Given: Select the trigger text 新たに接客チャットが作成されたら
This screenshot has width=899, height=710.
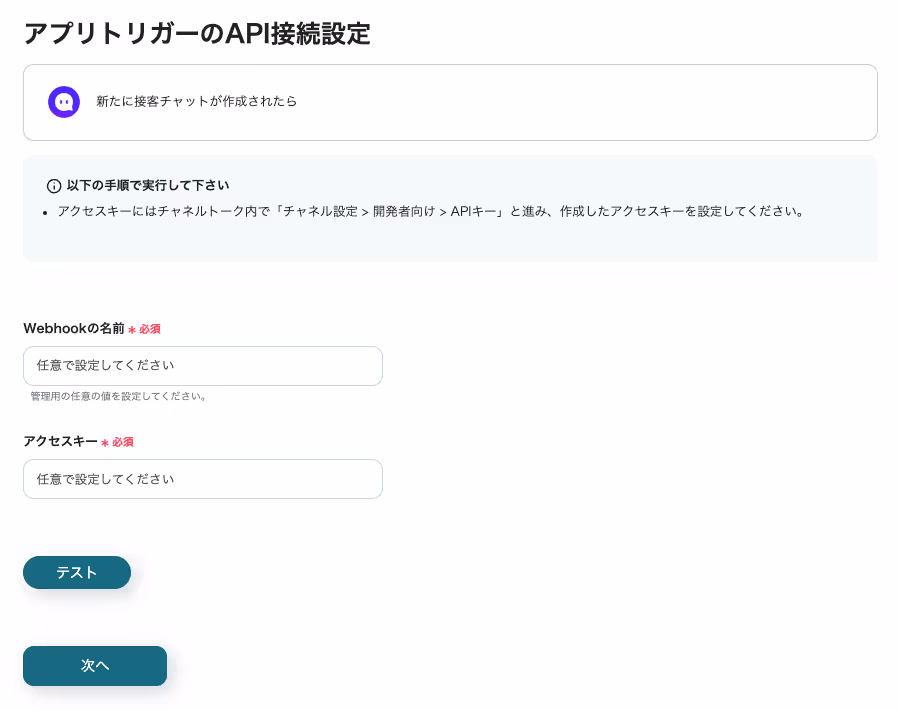Looking at the screenshot, I should pyautogui.click(x=197, y=102).
